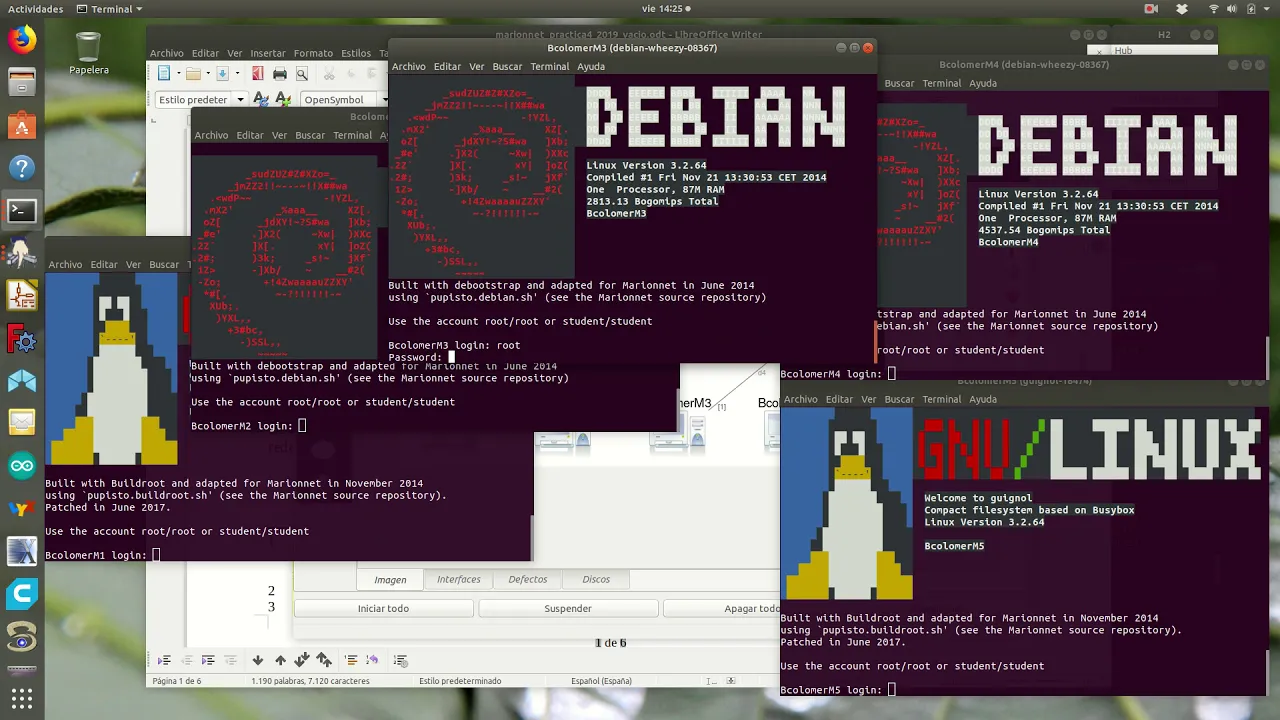1280x720 pixels.
Task: Open Archivo menu in BcolomerM3 terminal
Action: click(408, 66)
